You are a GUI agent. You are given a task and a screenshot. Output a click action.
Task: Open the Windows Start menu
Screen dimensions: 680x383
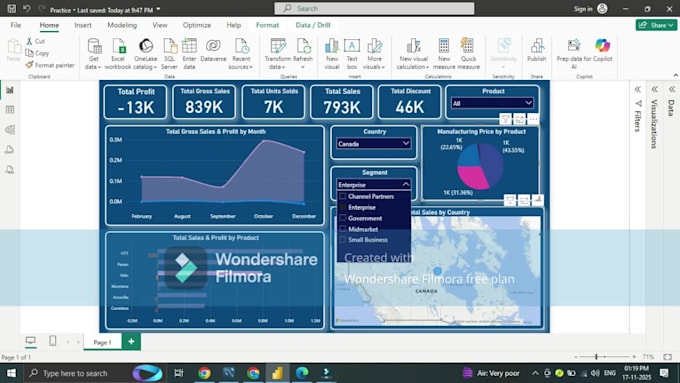pos(11,373)
